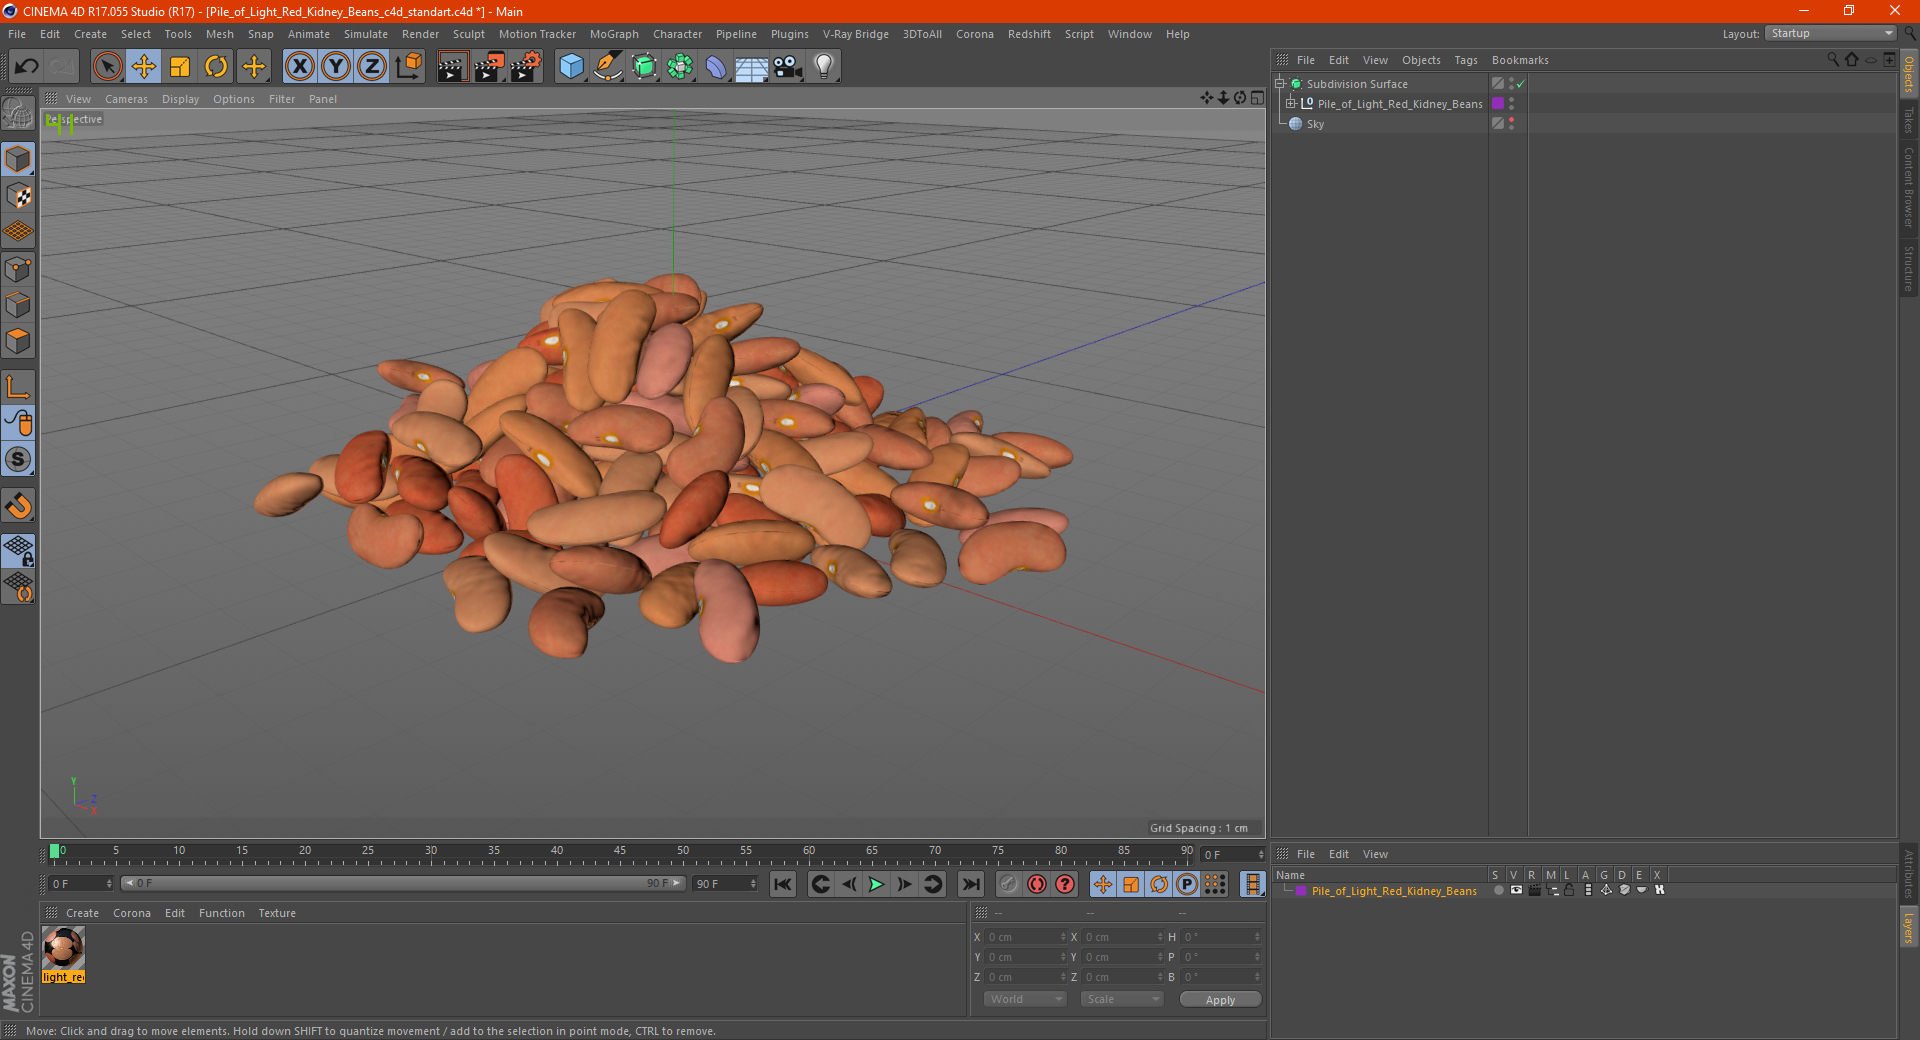Viewport: 1920px width, 1040px height.
Task: Click the Apply button
Action: pos(1220,1000)
